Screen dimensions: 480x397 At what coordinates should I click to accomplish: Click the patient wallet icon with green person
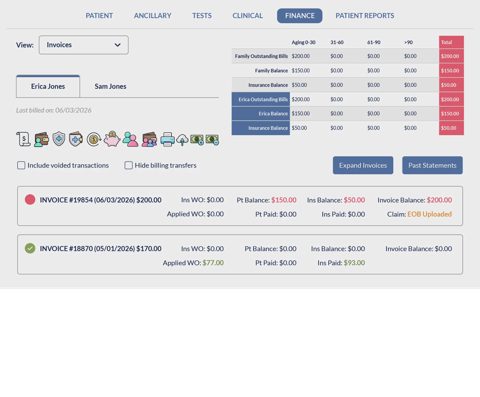click(x=42, y=139)
